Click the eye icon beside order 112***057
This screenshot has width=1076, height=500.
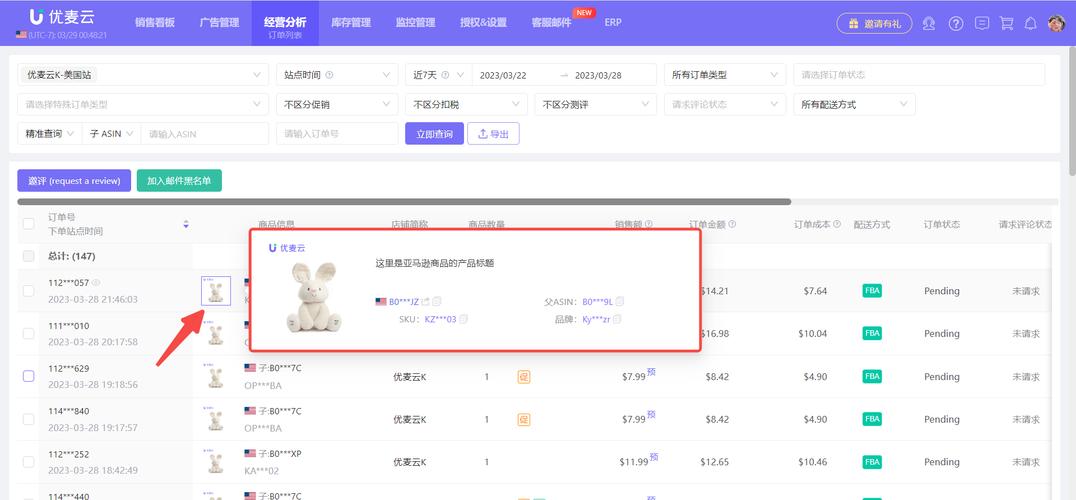(x=96, y=283)
